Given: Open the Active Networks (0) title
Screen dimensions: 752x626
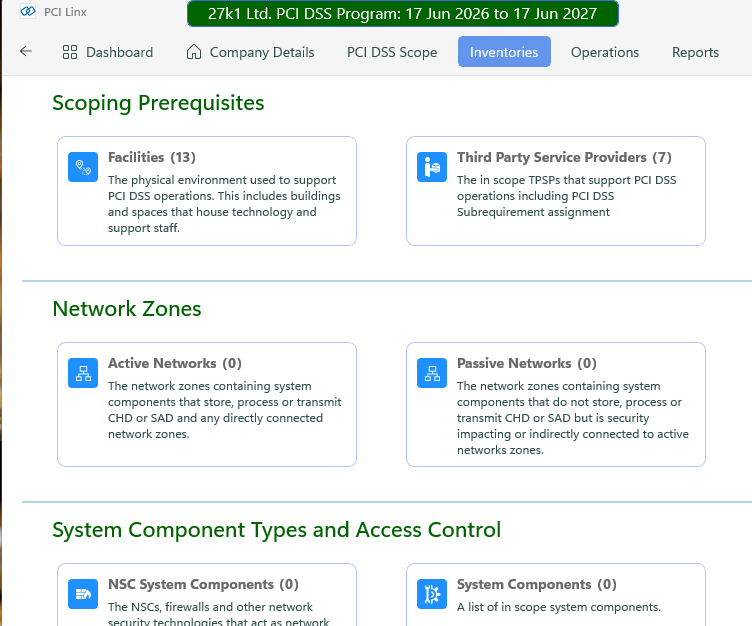Looking at the screenshot, I should [x=175, y=363].
